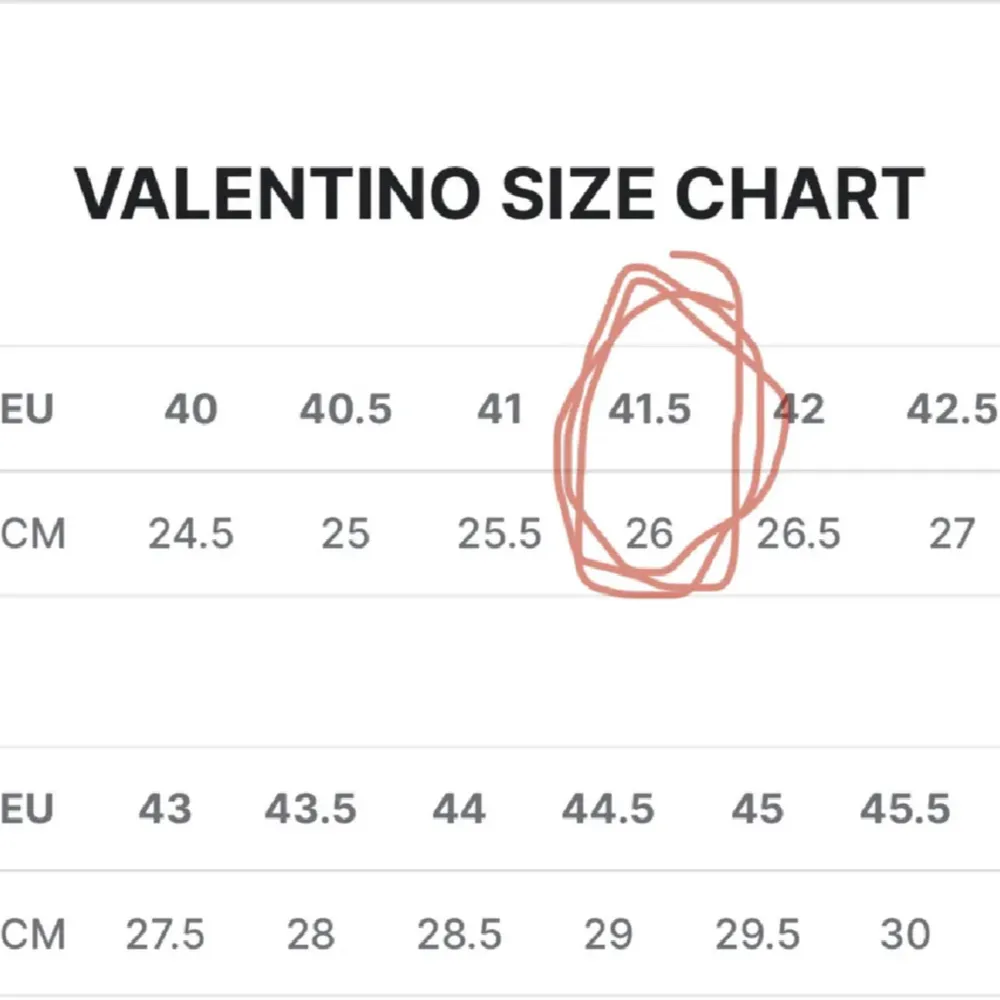Click the EU size 40.5 value
1000x1000 pixels.
click(346, 409)
